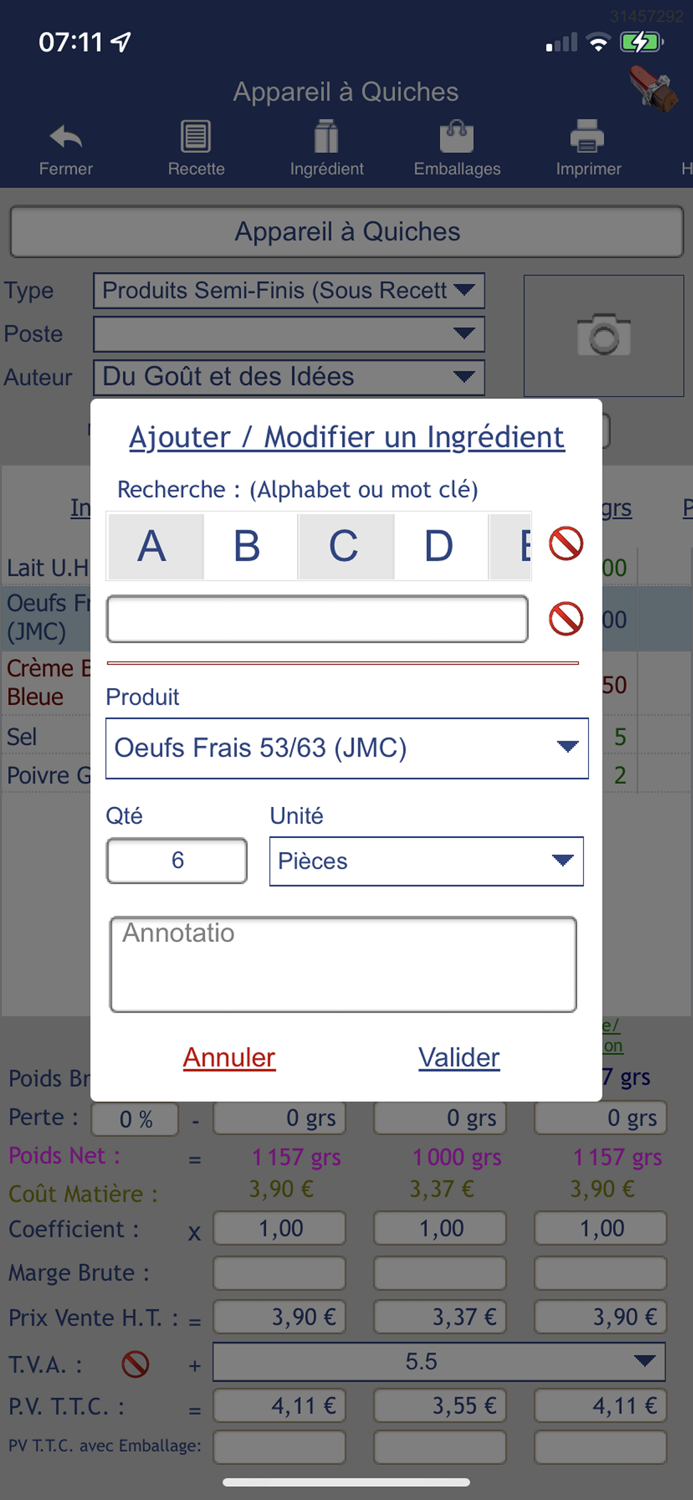Open Recette using the notepad icon
Screen dimensions: 693x1500
[x=196, y=136]
